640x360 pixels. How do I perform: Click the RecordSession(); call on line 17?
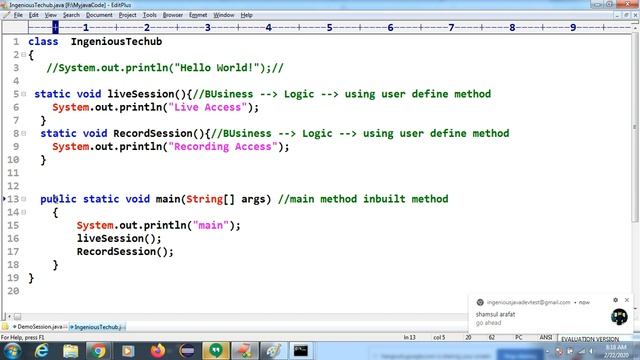(125, 251)
